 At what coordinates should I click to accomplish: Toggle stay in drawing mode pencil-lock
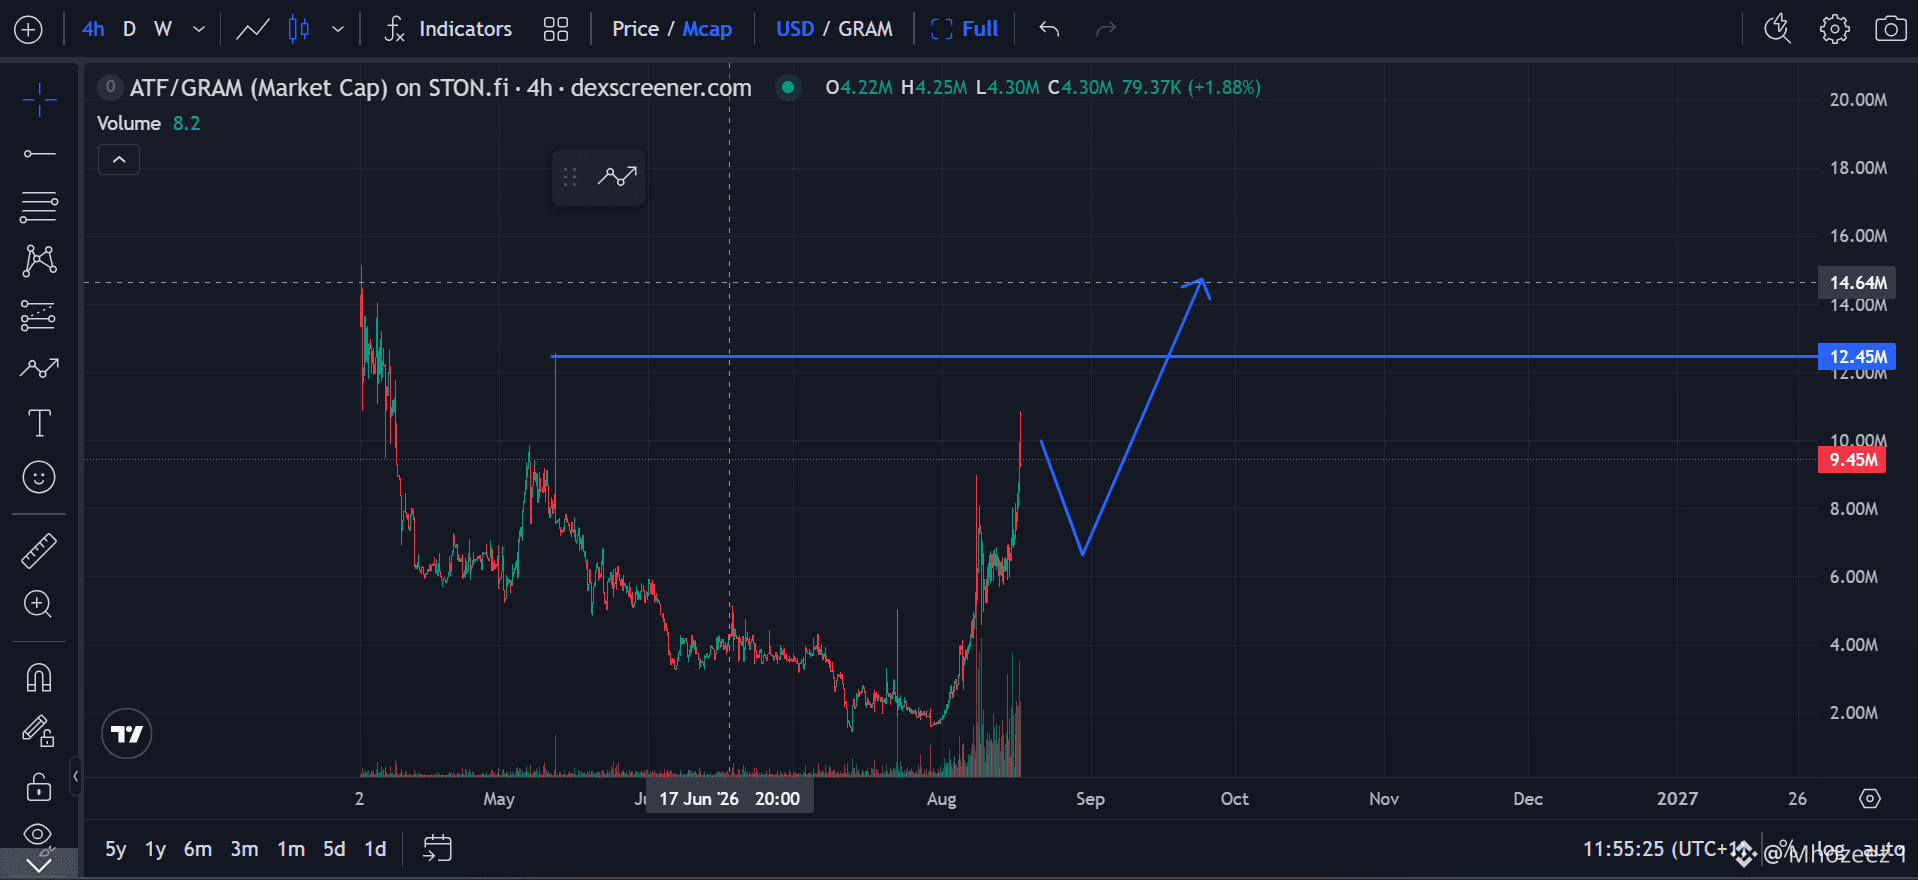[x=39, y=732]
